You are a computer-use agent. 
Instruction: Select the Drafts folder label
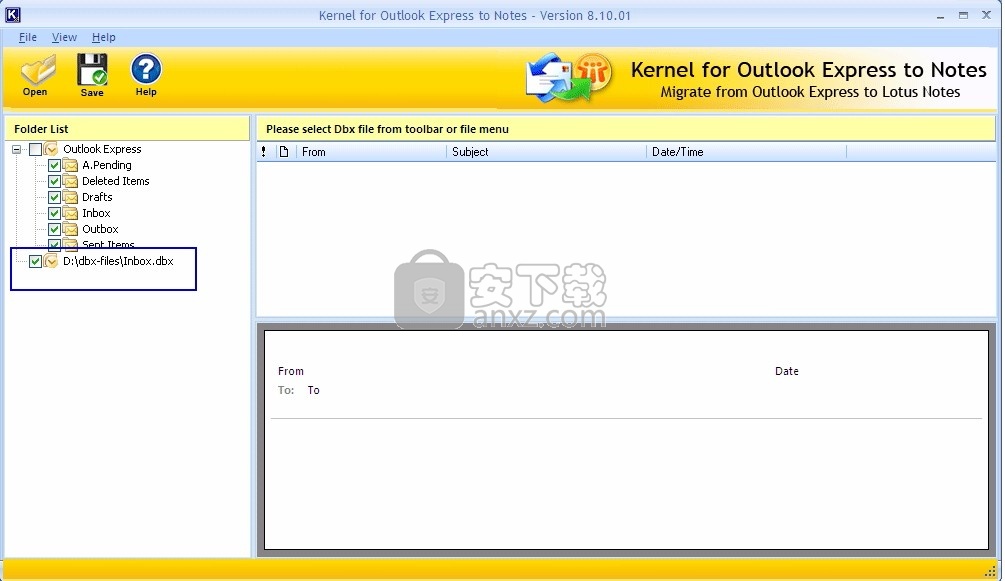[97, 198]
